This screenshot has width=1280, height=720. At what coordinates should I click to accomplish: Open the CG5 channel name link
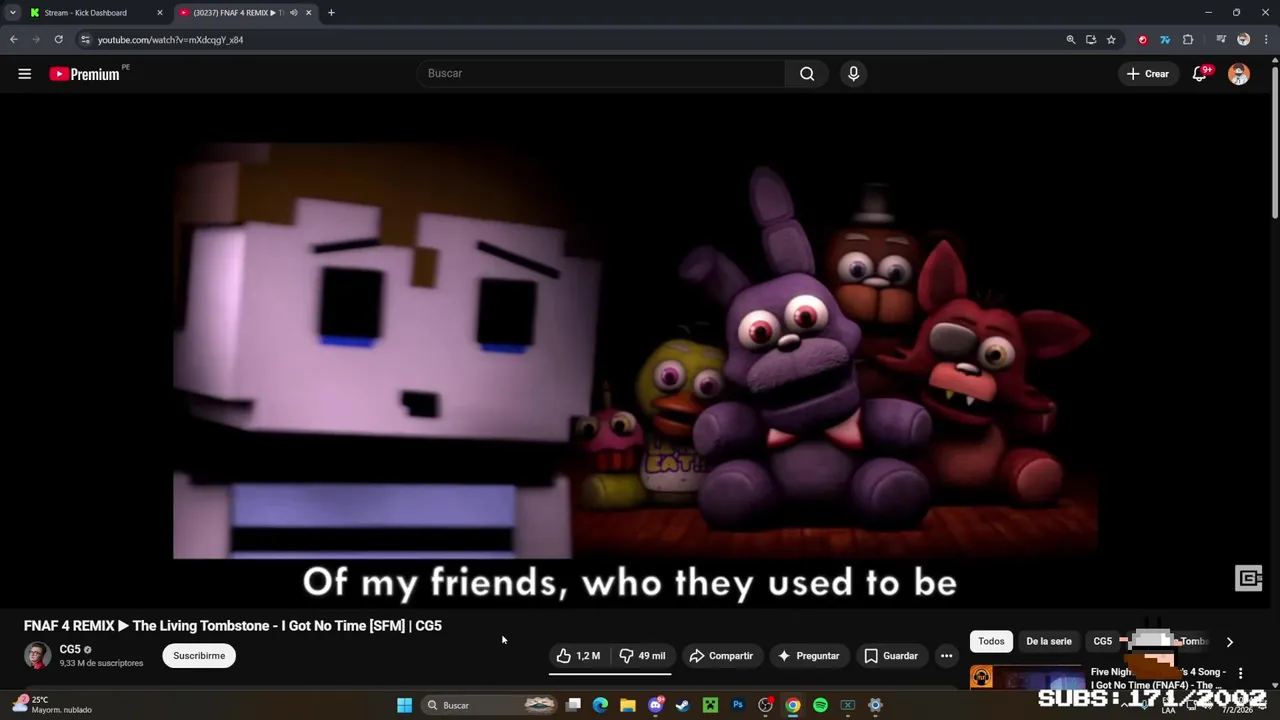[x=70, y=649]
